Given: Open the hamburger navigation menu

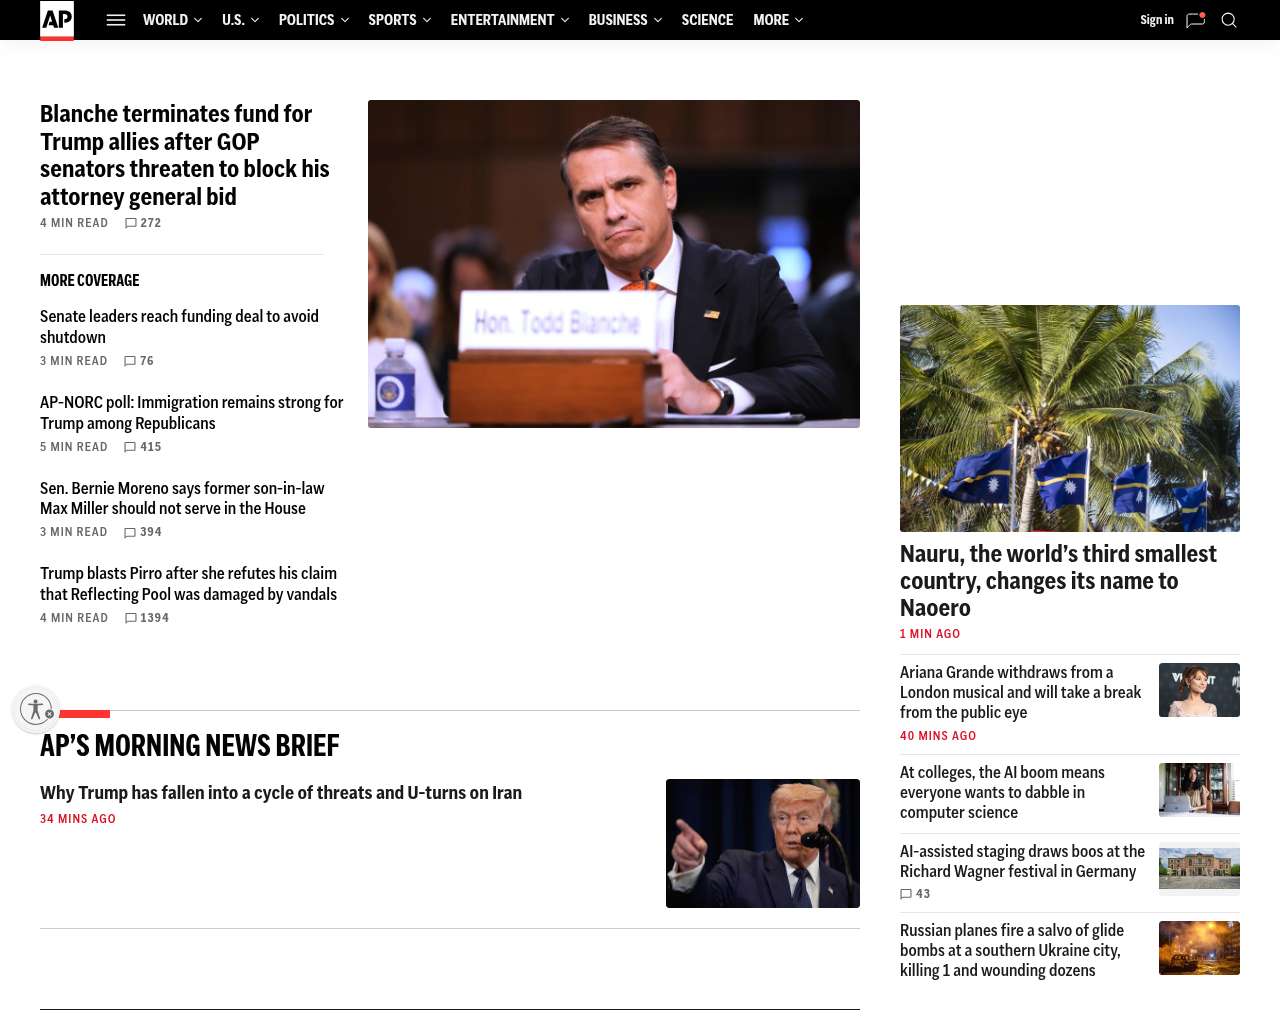Looking at the screenshot, I should coord(116,20).
